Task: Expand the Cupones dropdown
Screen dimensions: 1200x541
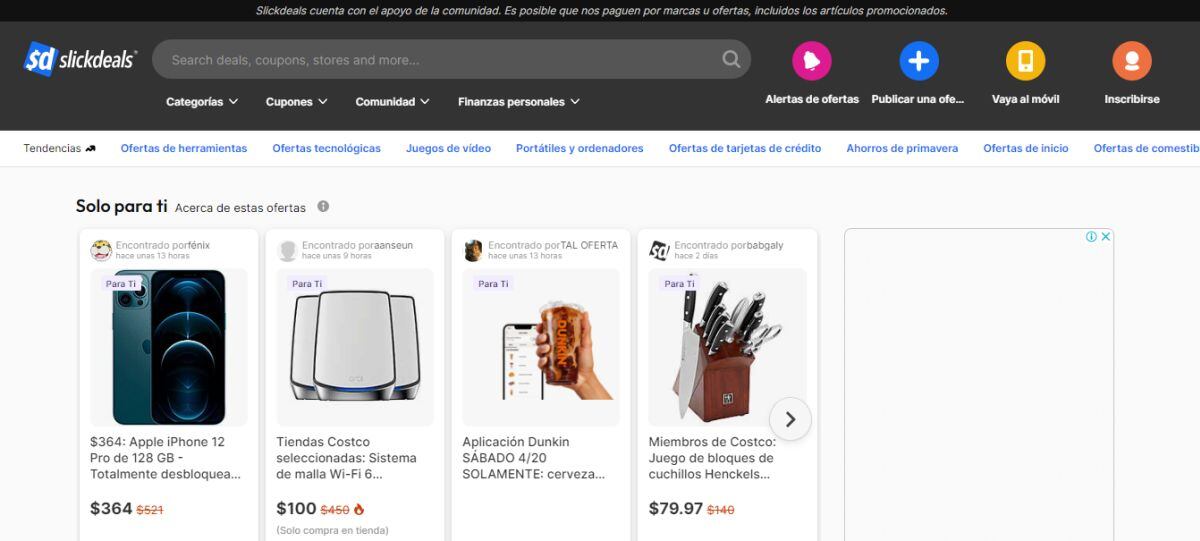Action: pyautogui.click(x=296, y=101)
